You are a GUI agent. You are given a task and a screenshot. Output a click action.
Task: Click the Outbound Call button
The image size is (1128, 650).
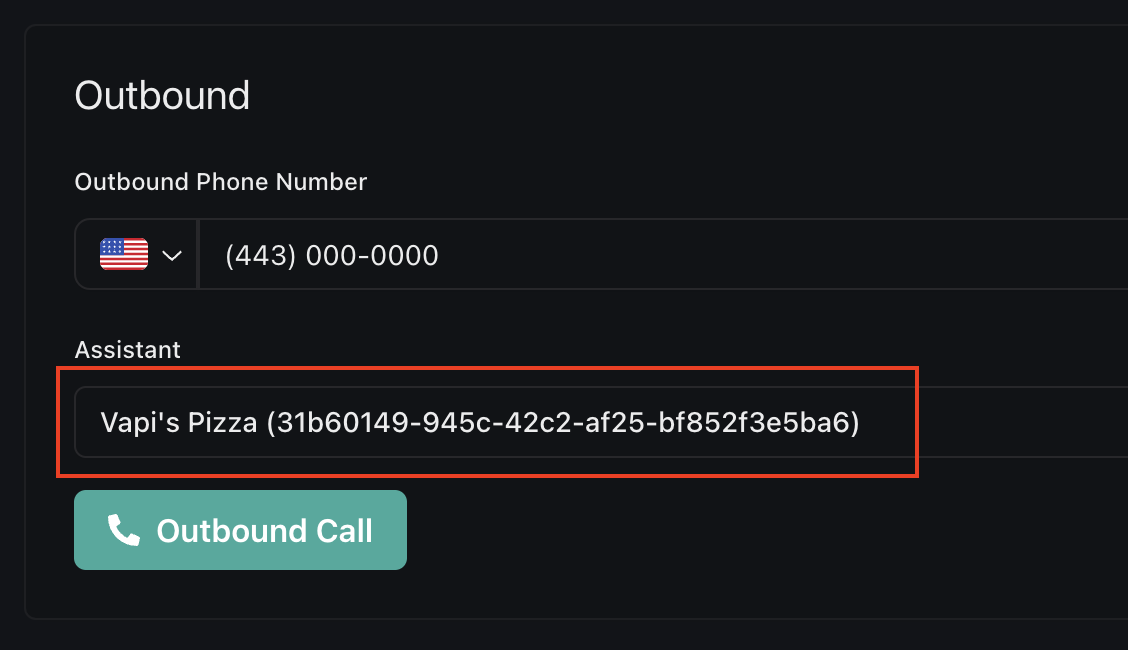click(x=240, y=530)
